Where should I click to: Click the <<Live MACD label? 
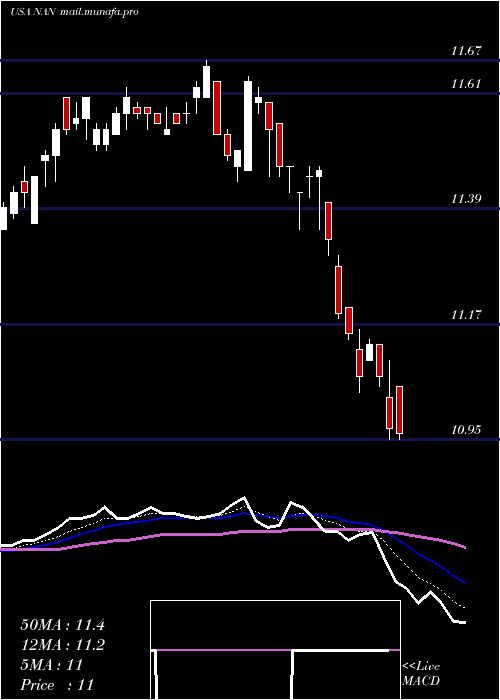coord(421,674)
